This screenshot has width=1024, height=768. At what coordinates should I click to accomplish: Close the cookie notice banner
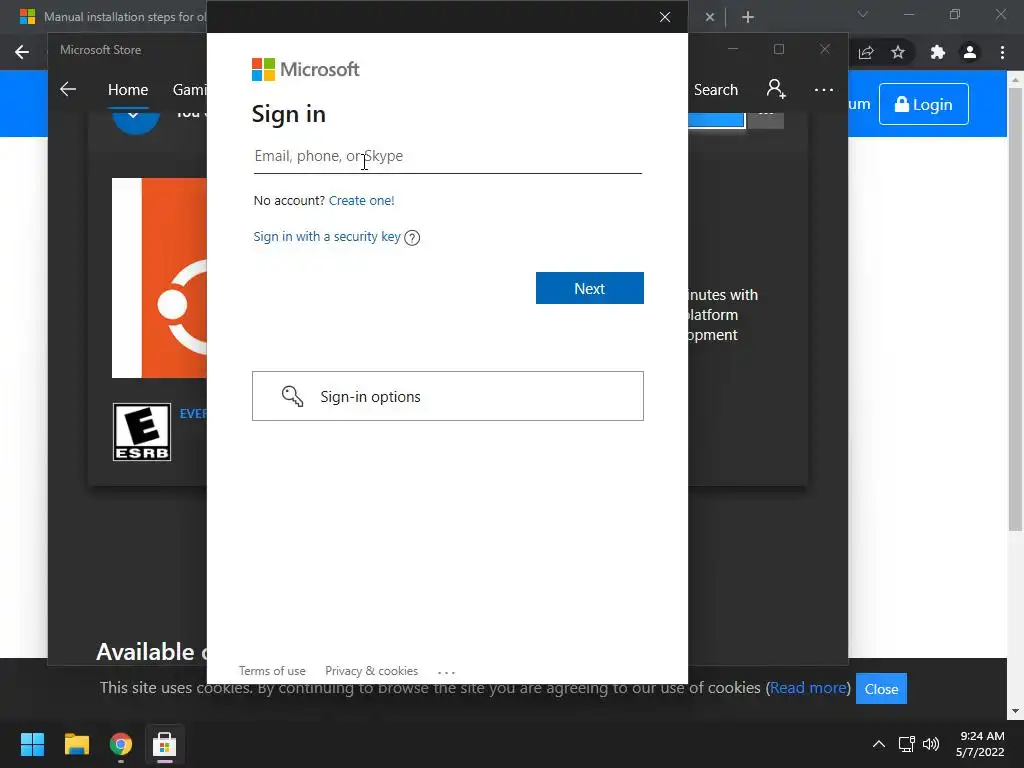tap(881, 688)
